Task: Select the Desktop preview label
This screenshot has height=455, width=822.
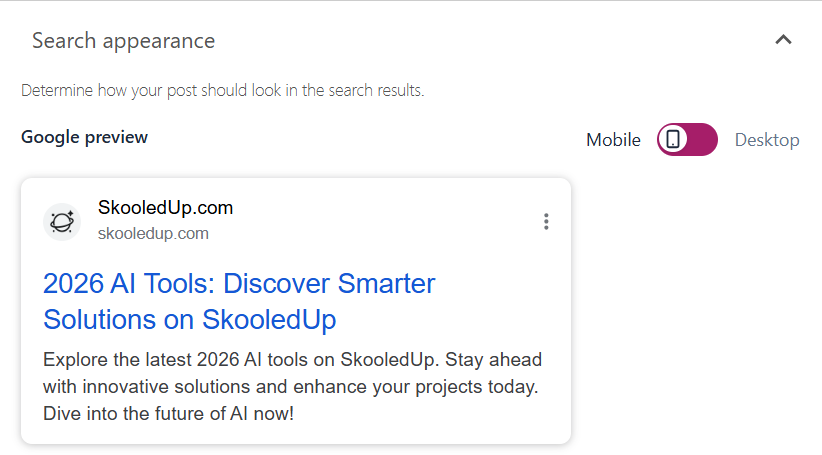Action: (x=767, y=140)
